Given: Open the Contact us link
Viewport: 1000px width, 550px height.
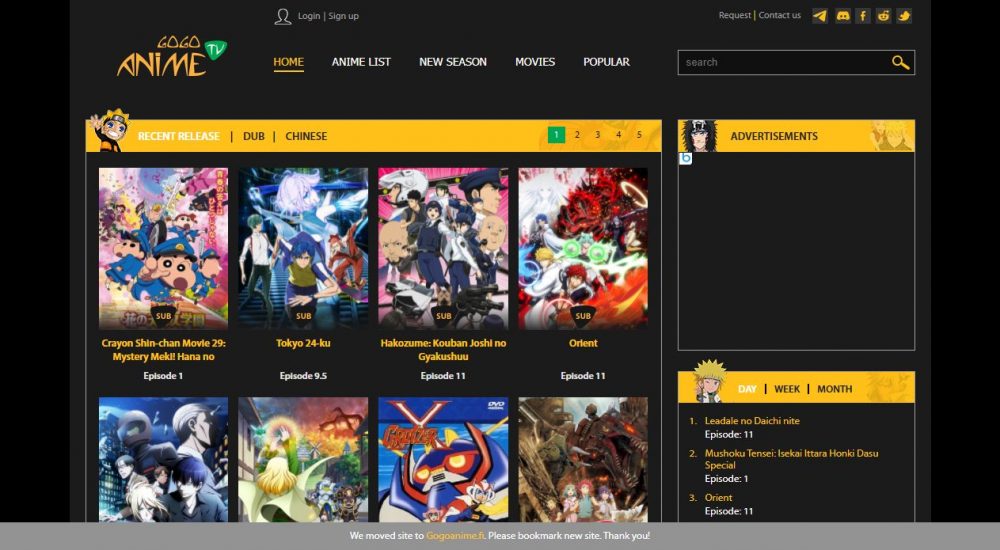Looking at the screenshot, I should [779, 15].
